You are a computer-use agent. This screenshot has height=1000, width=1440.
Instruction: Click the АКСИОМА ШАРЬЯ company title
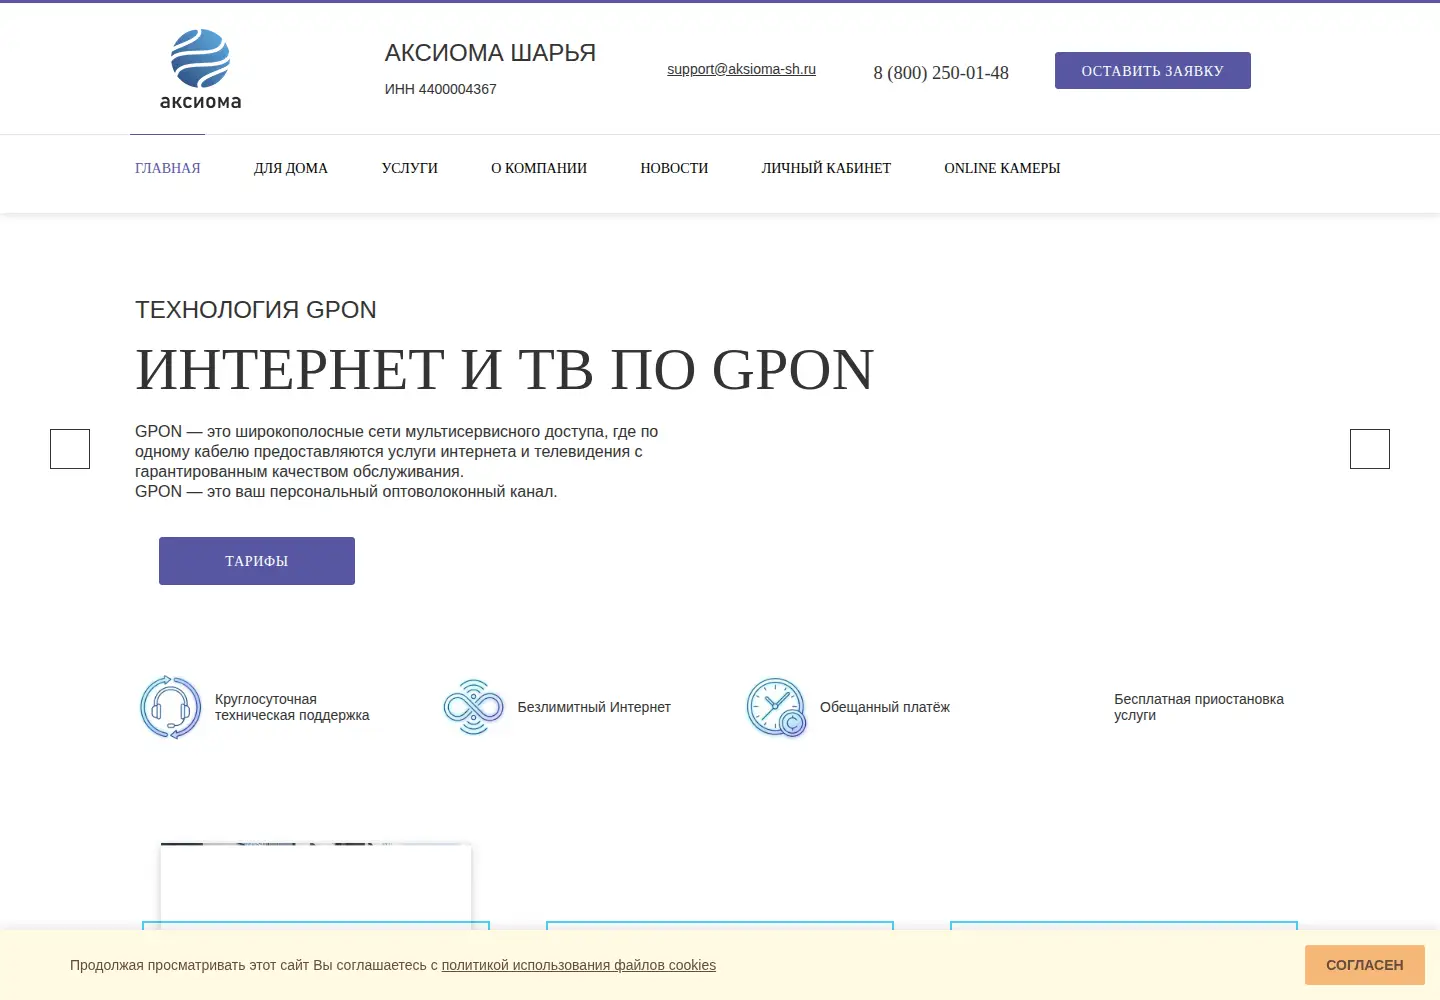(490, 53)
